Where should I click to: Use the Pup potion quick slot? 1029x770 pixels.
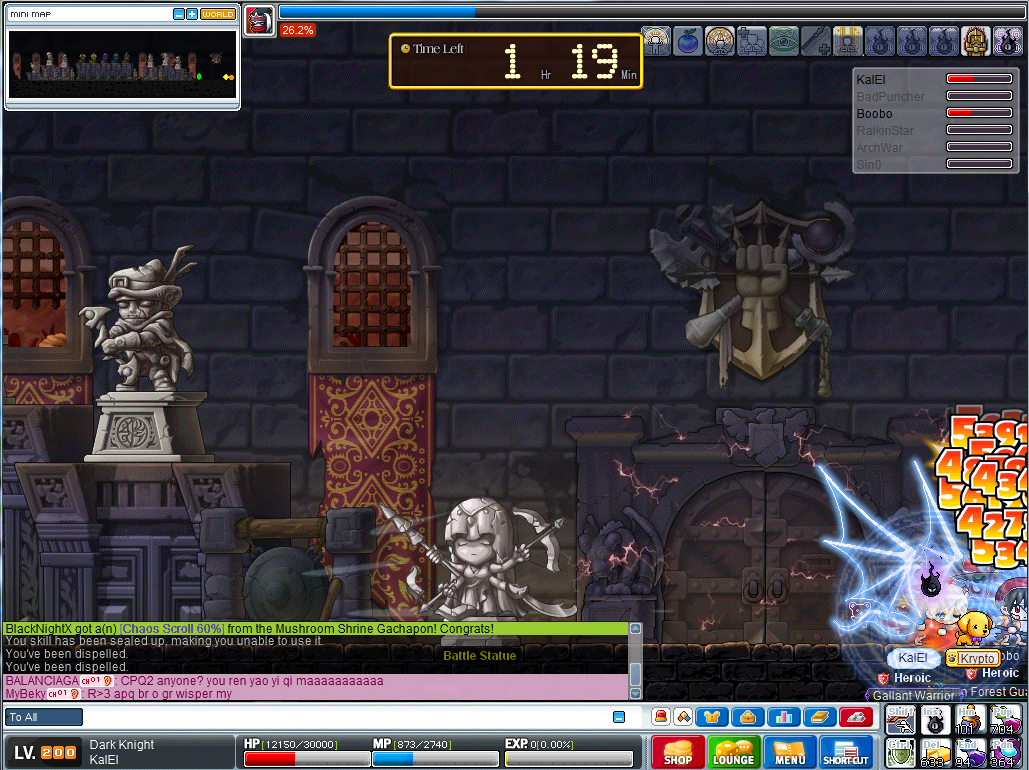(x=1005, y=720)
